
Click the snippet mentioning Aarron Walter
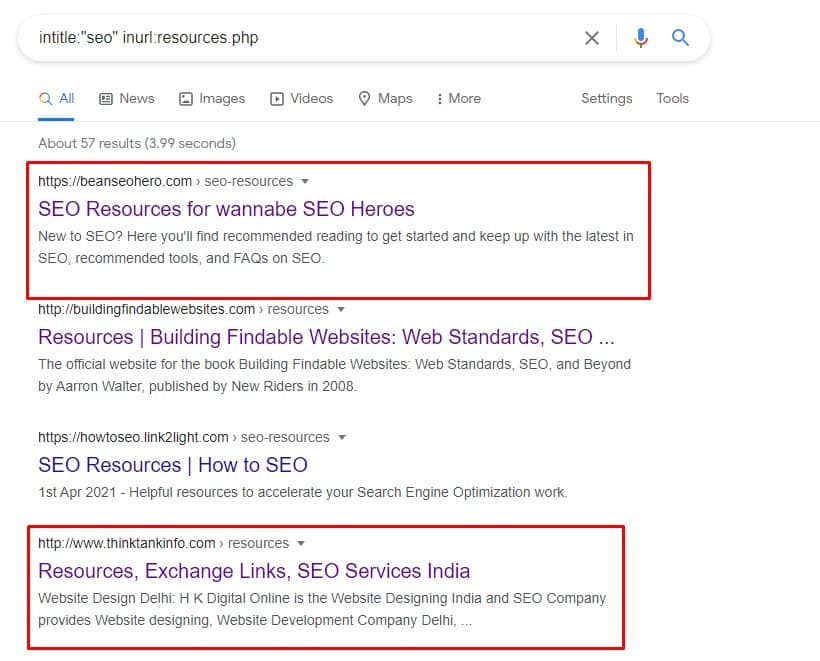click(335, 375)
